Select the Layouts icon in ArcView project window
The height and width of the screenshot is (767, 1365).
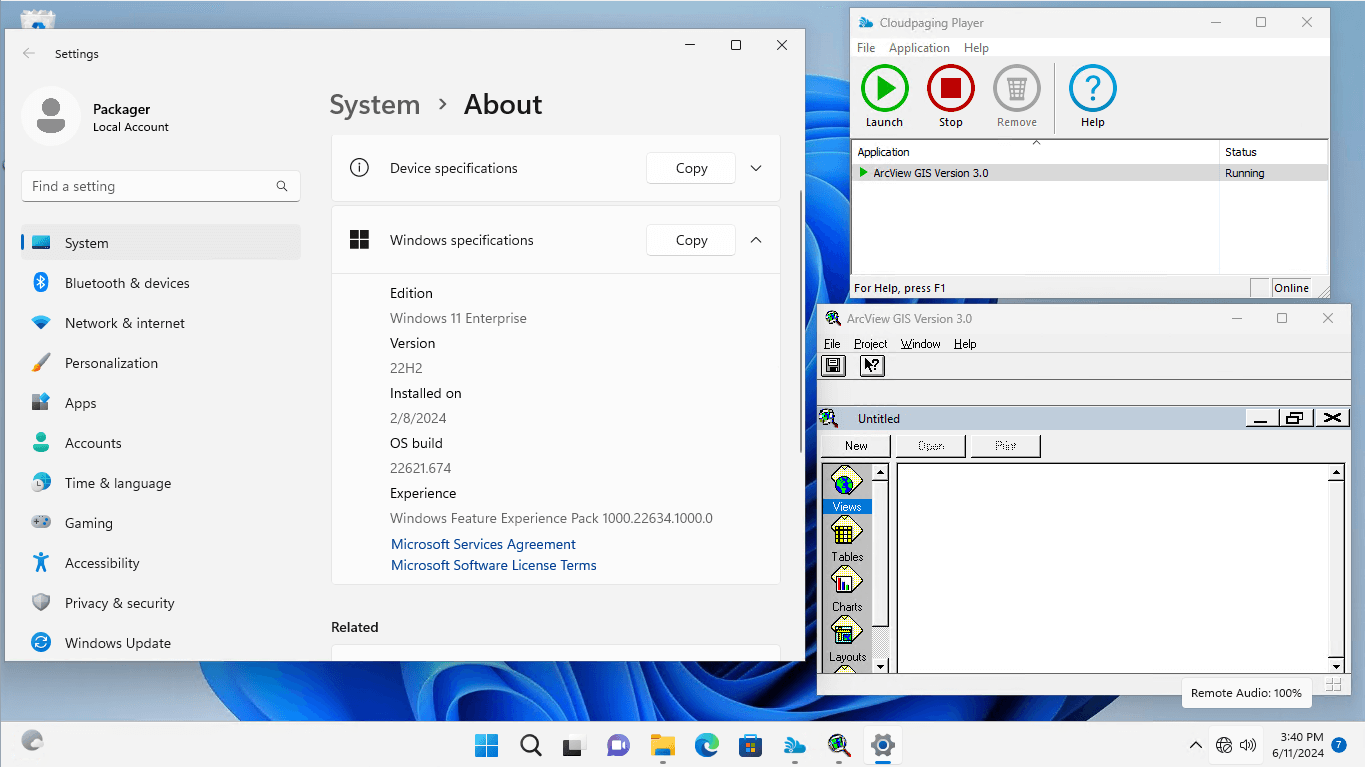(847, 639)
